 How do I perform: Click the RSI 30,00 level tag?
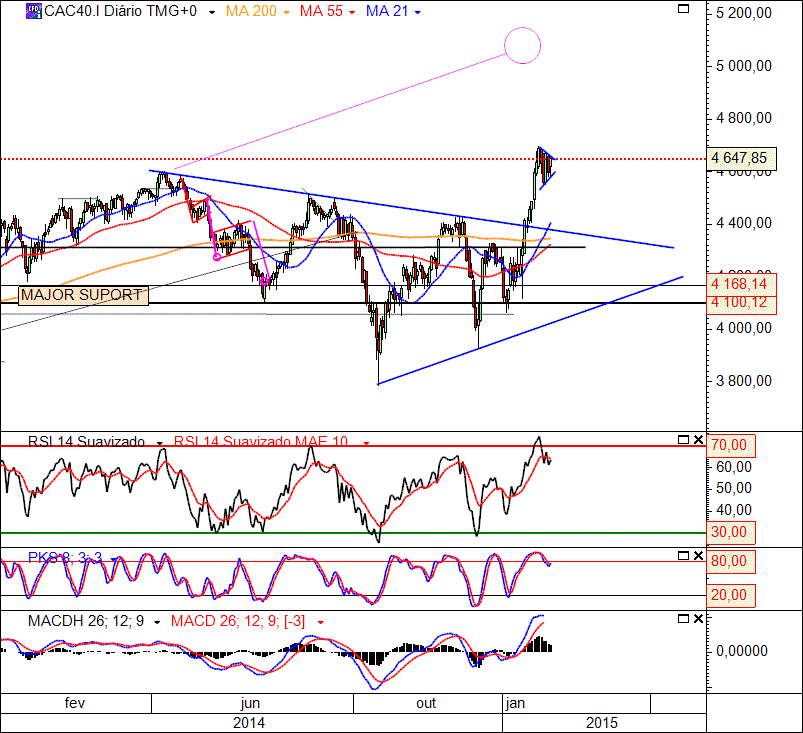[731, 532]
